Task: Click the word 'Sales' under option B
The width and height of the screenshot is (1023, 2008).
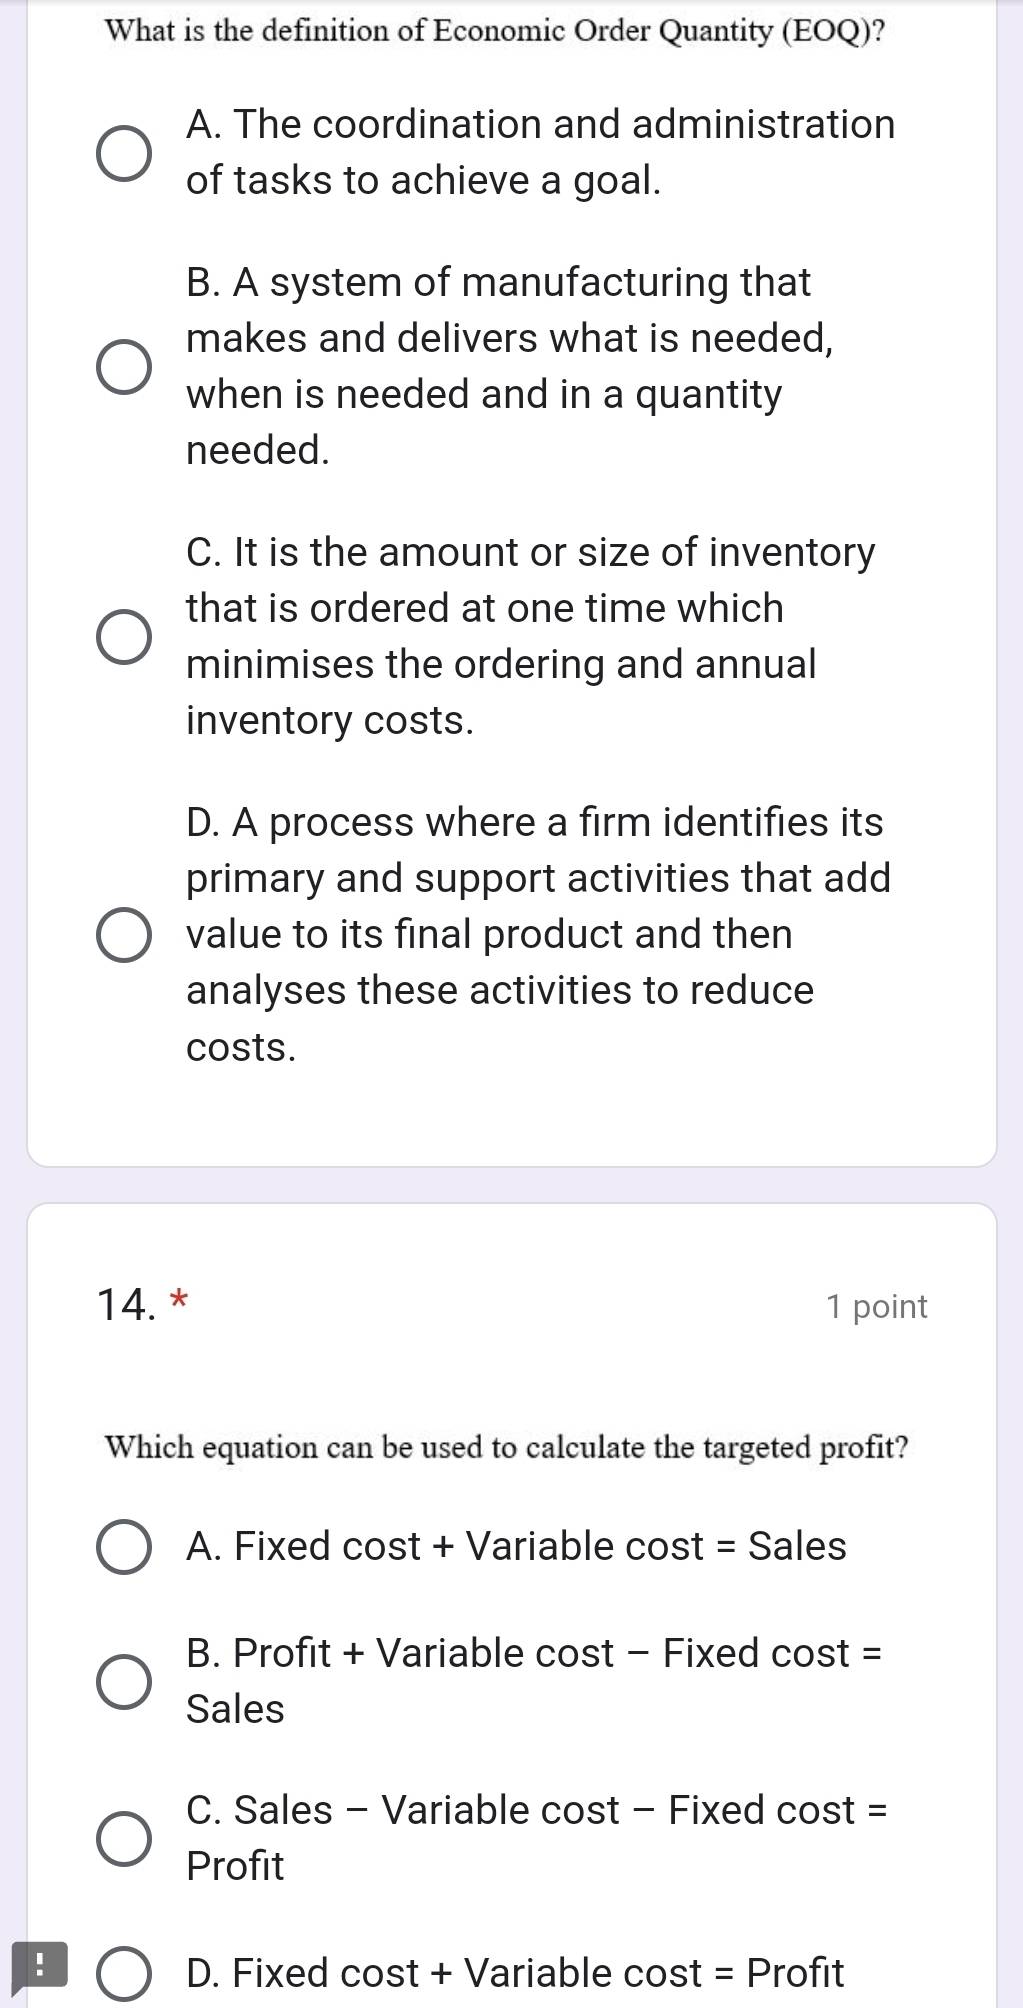Action: [235, 1709]
